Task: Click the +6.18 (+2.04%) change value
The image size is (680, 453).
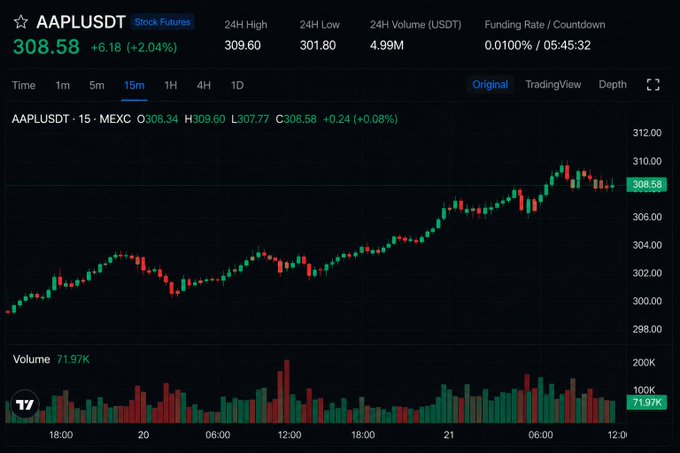Action: click(134, 47)
